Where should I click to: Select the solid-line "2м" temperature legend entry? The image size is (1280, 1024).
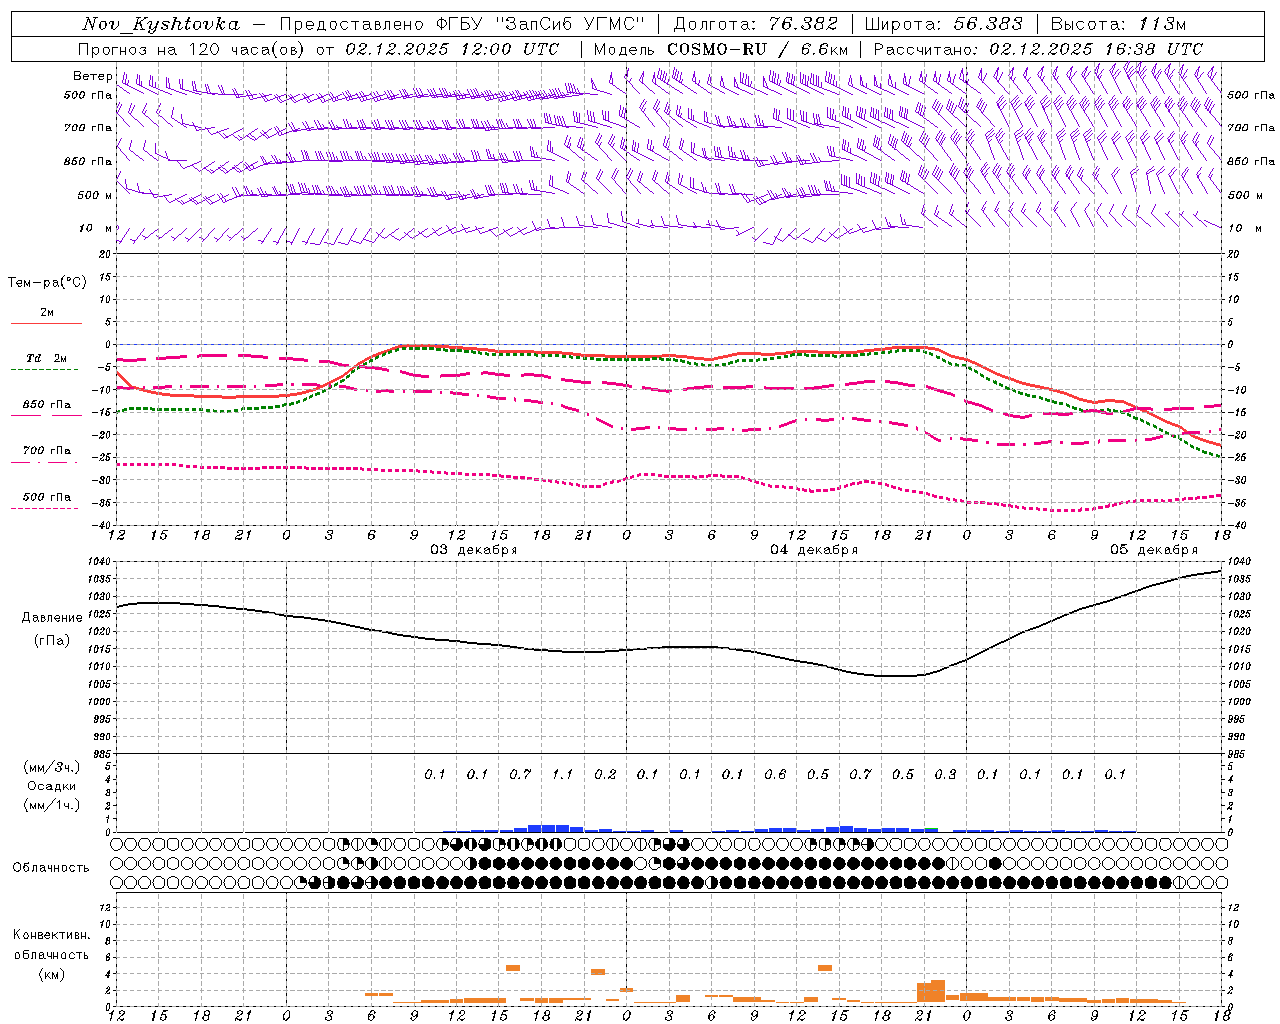click(46, 313)
